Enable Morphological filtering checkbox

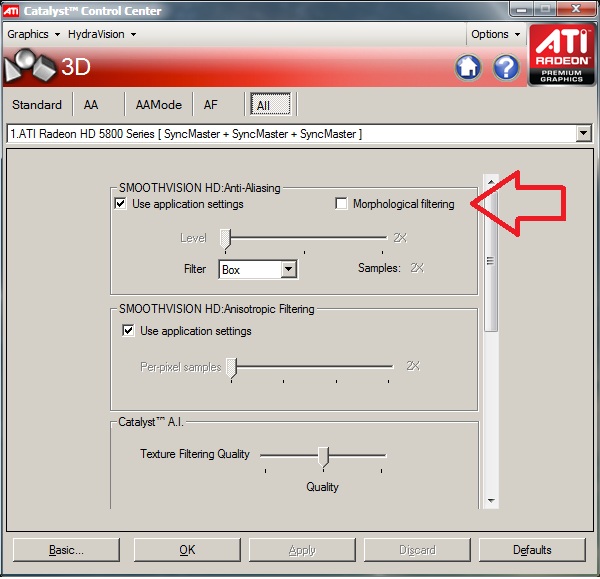tap(341, 204)
